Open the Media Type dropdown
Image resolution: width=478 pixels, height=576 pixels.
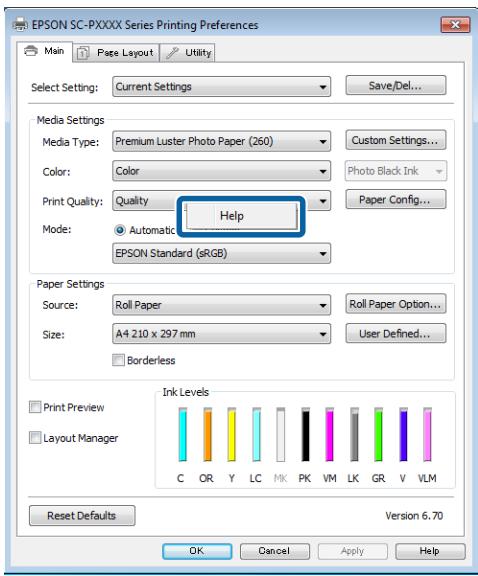point(222,141)
